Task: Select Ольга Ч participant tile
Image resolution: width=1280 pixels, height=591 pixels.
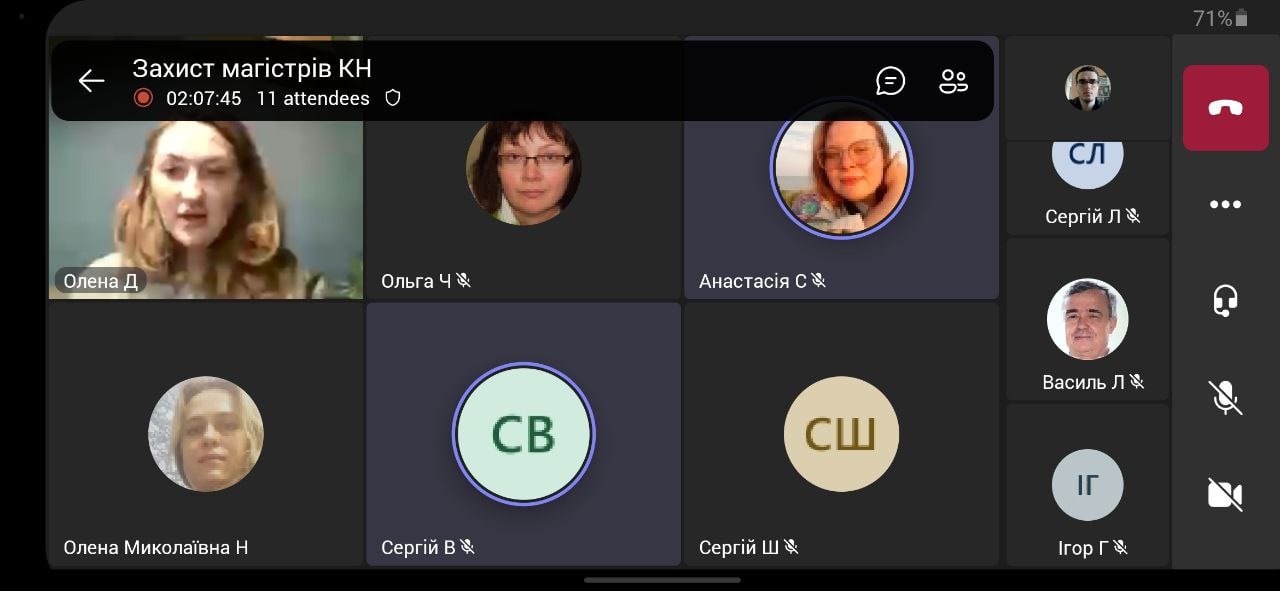Action: [x=523, y=168]
